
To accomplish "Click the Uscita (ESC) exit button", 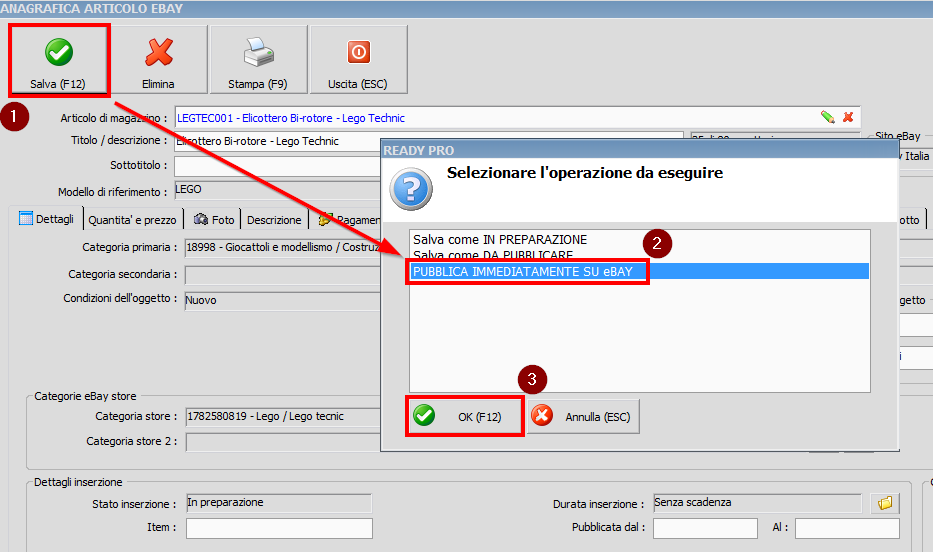I will tap(358, 59).
